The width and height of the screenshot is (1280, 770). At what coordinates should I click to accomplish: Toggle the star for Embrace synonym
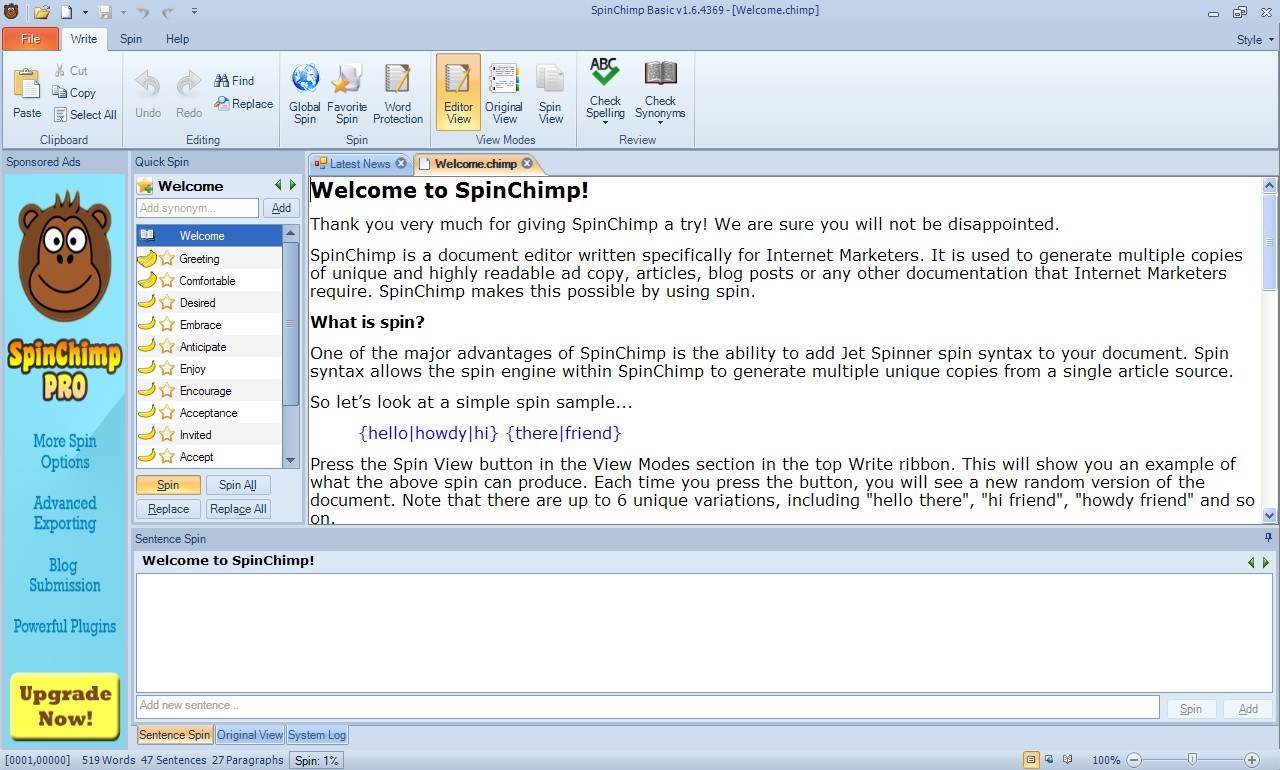167,325
